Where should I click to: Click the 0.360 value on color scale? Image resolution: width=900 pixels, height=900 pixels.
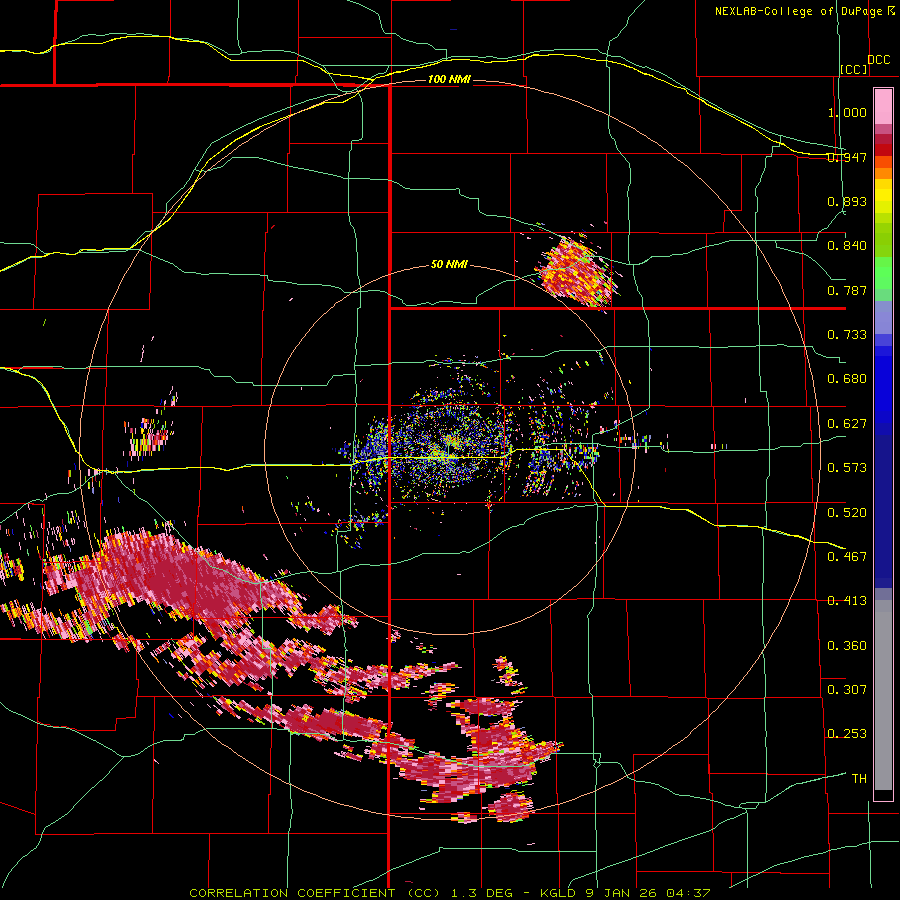847,646
